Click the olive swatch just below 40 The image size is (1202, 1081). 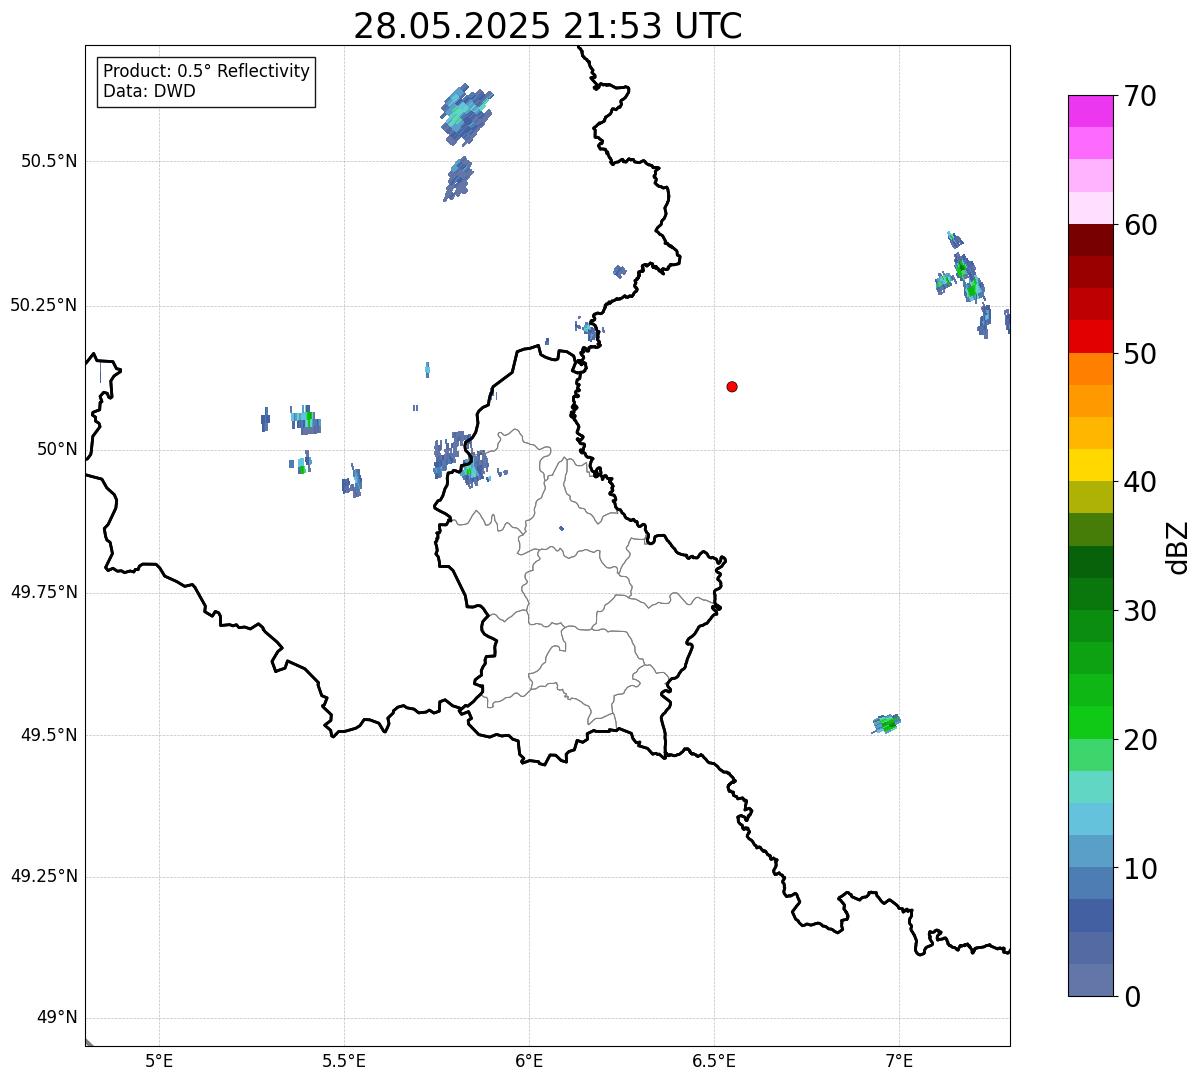point(1090,497)
